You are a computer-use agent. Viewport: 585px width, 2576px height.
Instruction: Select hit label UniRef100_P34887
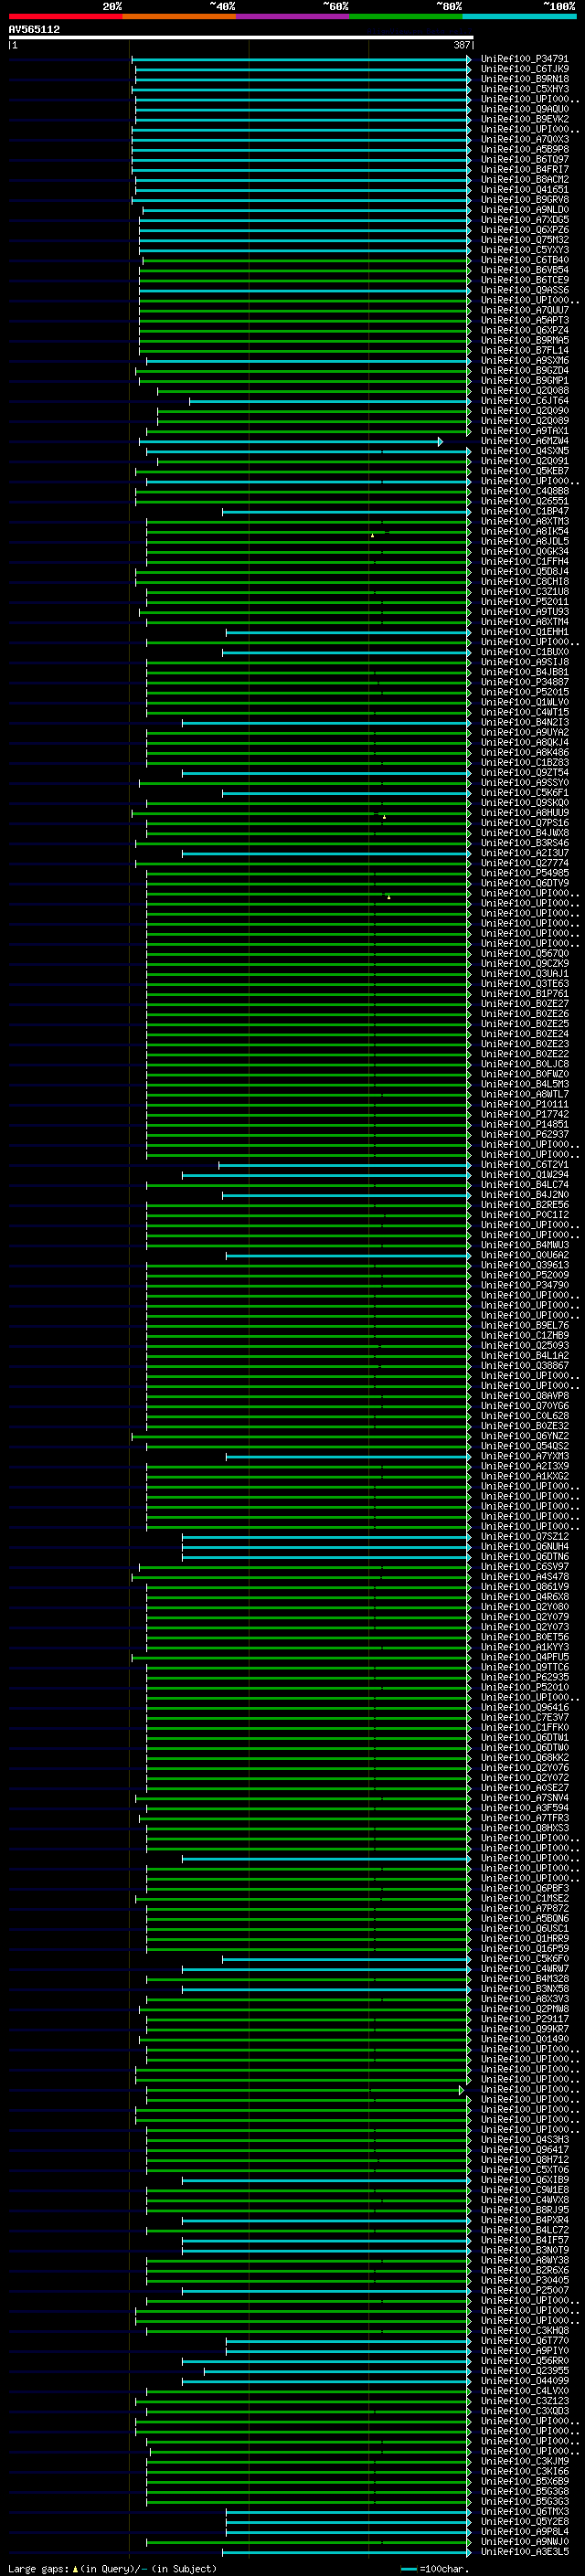525,682
